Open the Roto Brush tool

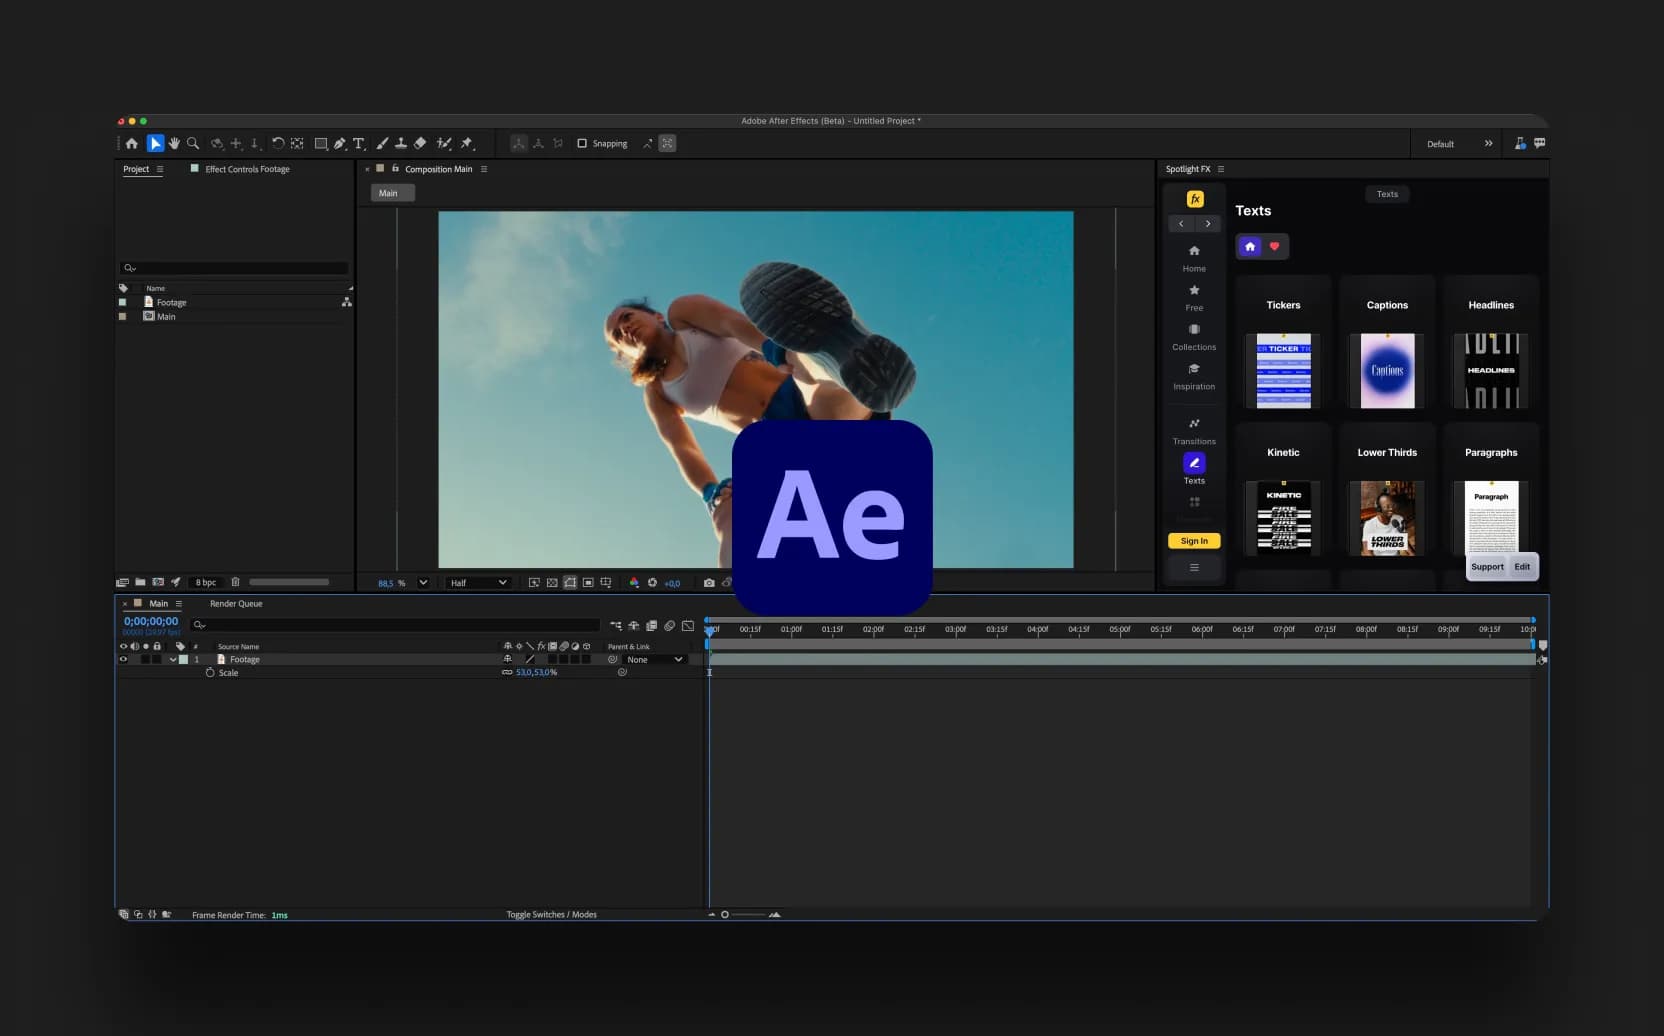click(444, 143)
